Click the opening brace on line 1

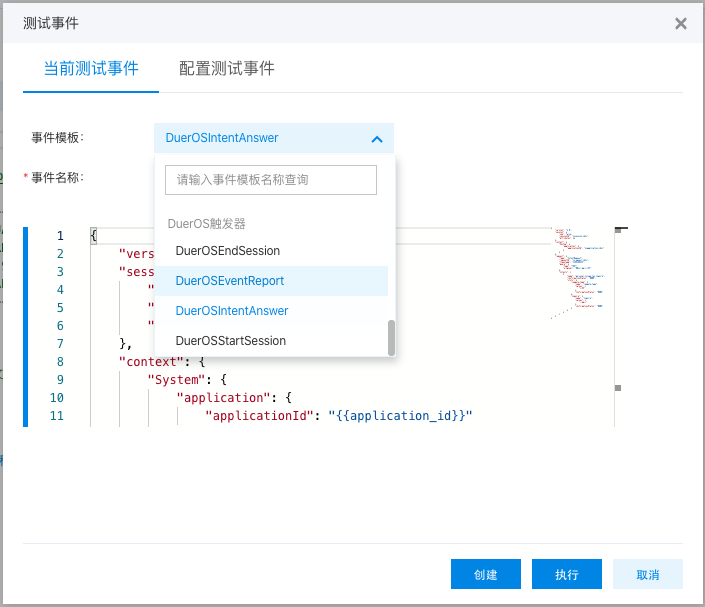click(x=94, y=236)
